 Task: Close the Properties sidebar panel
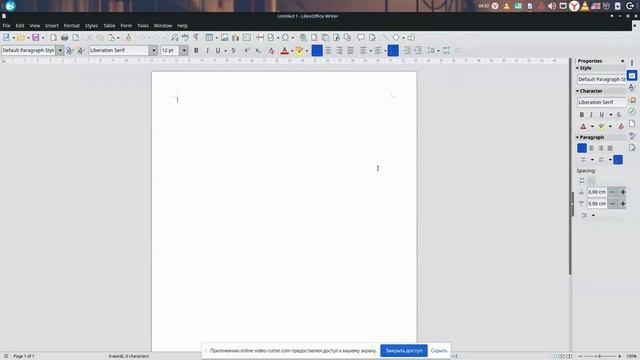622,61
